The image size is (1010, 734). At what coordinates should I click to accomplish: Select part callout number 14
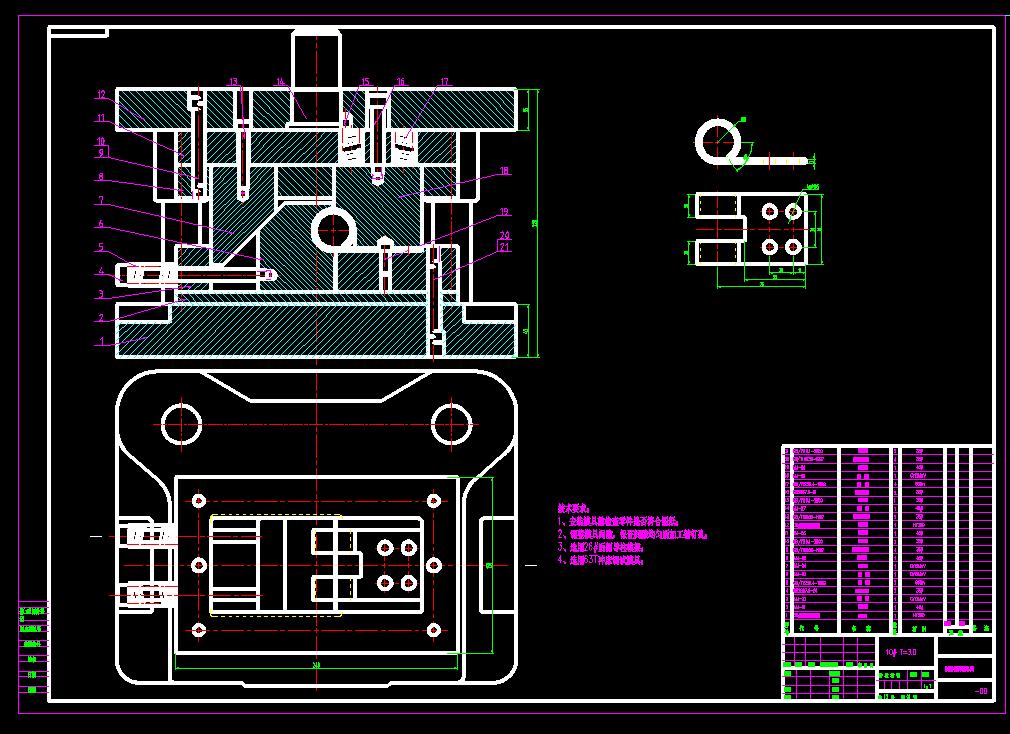[280, 82]
